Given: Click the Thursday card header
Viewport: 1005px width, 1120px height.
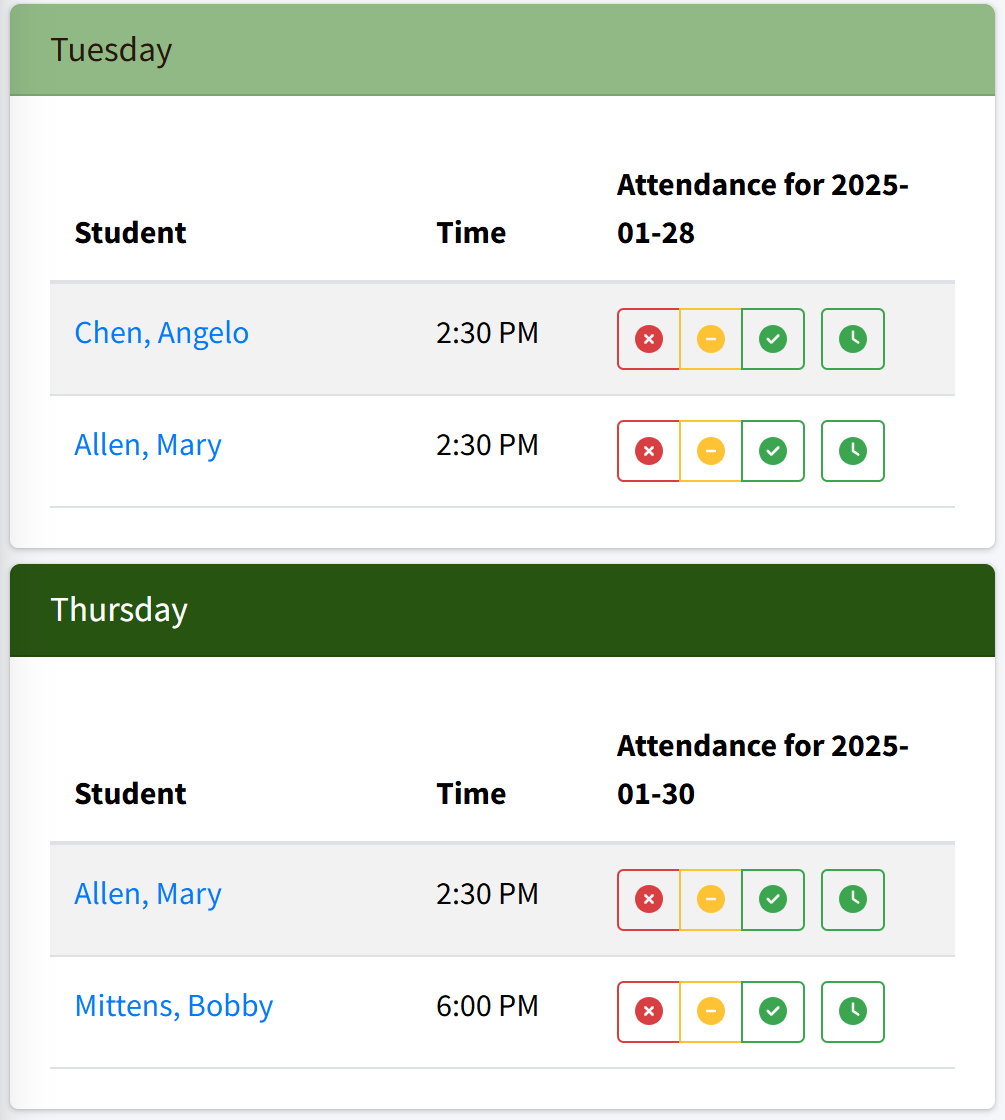Looking at the screenshot, I should (502, 610).
